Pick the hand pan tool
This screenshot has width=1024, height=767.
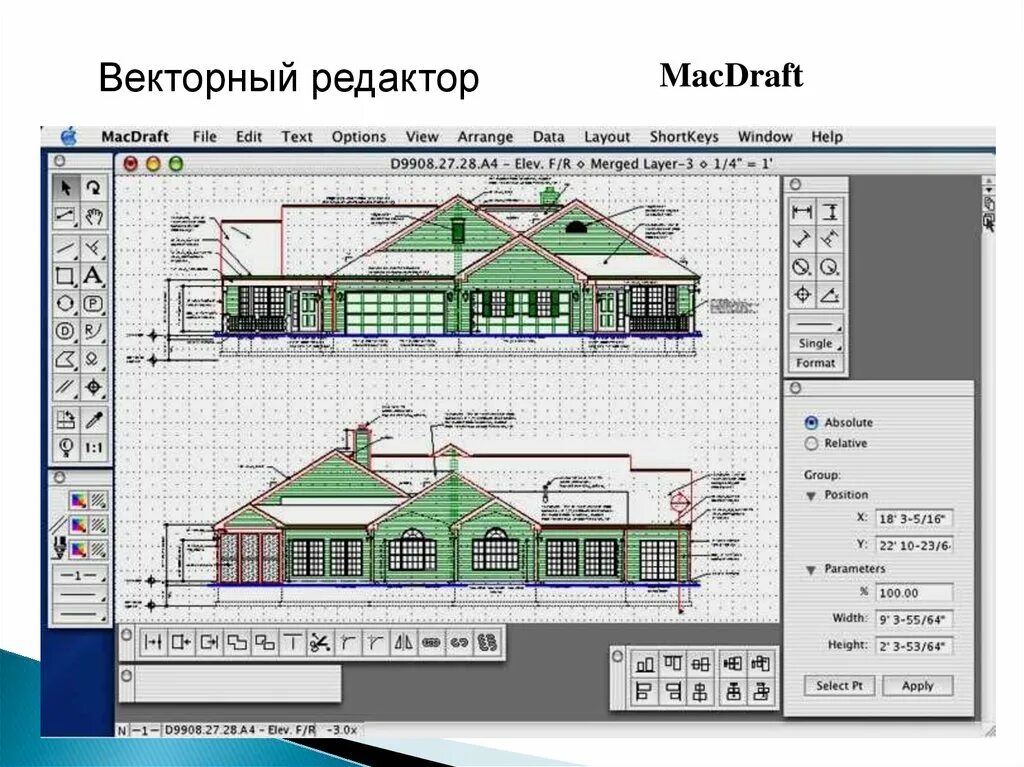point(93,216)
